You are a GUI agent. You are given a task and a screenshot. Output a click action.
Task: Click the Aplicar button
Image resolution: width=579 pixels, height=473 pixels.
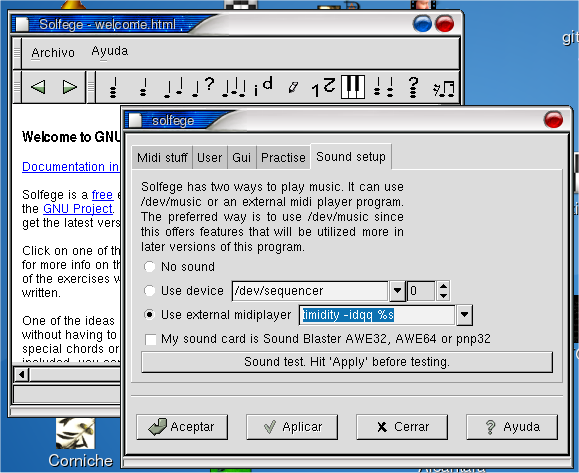(292, 427)
